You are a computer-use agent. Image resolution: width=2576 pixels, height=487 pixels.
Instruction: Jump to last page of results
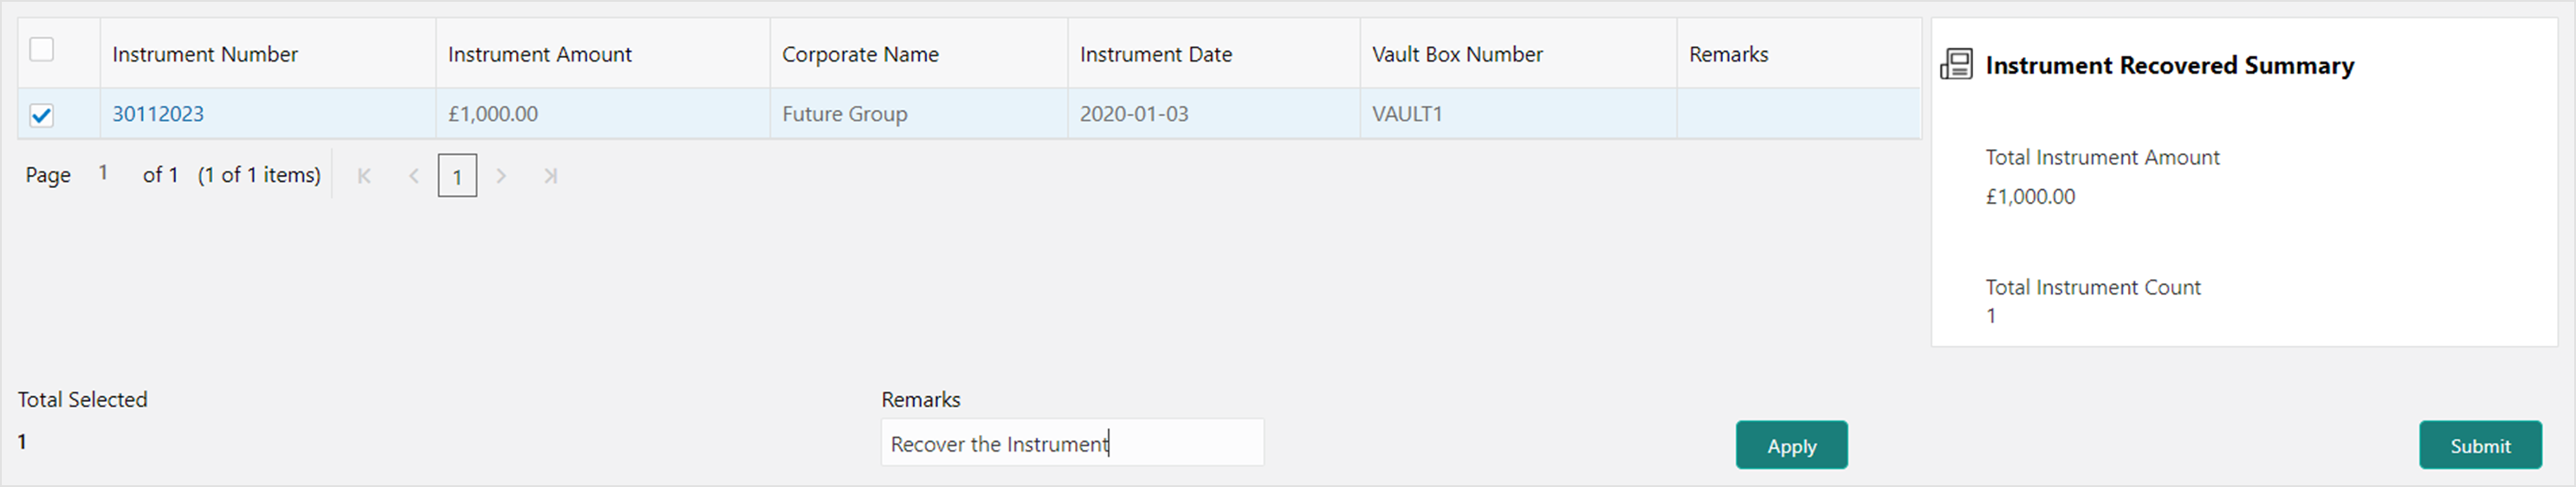(550, 176)
